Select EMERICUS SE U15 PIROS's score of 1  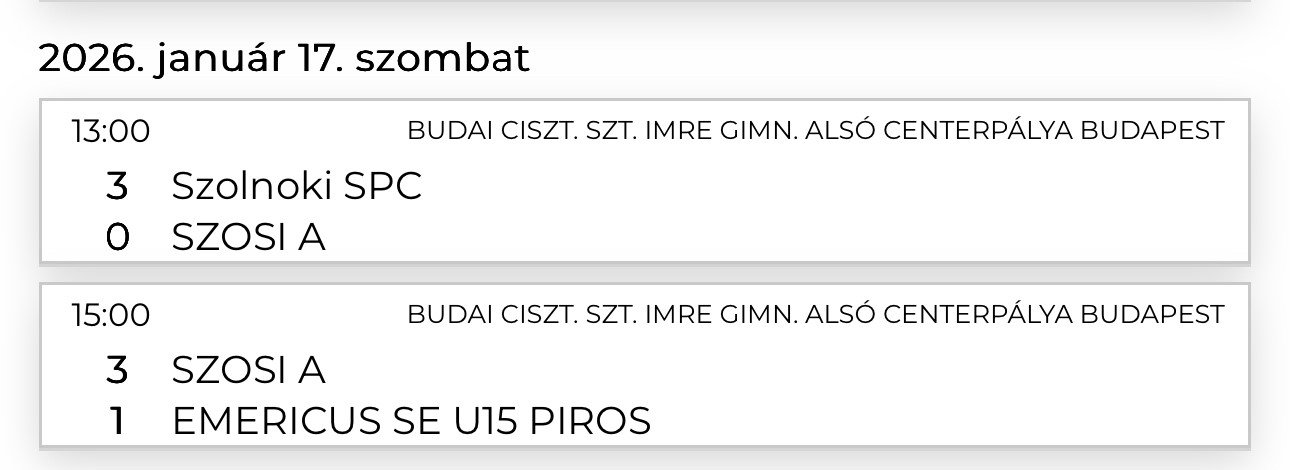click(117, 421)
